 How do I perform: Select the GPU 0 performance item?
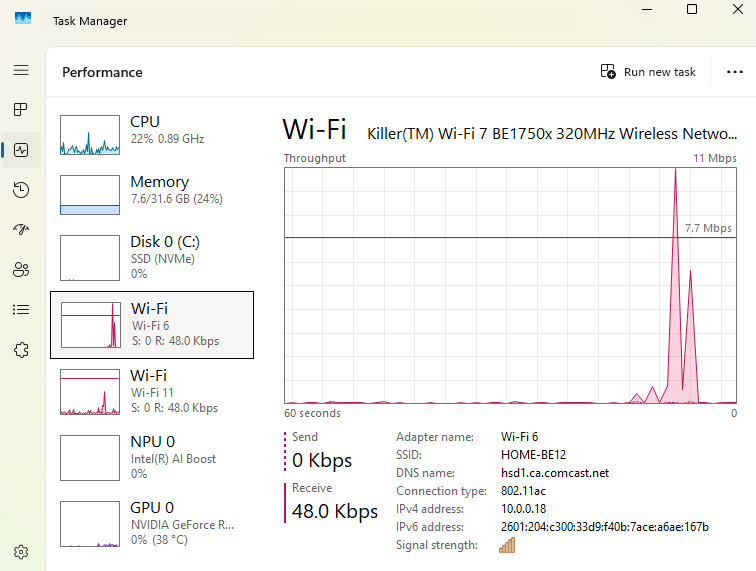pyautogui.click(x=152, y=524)
